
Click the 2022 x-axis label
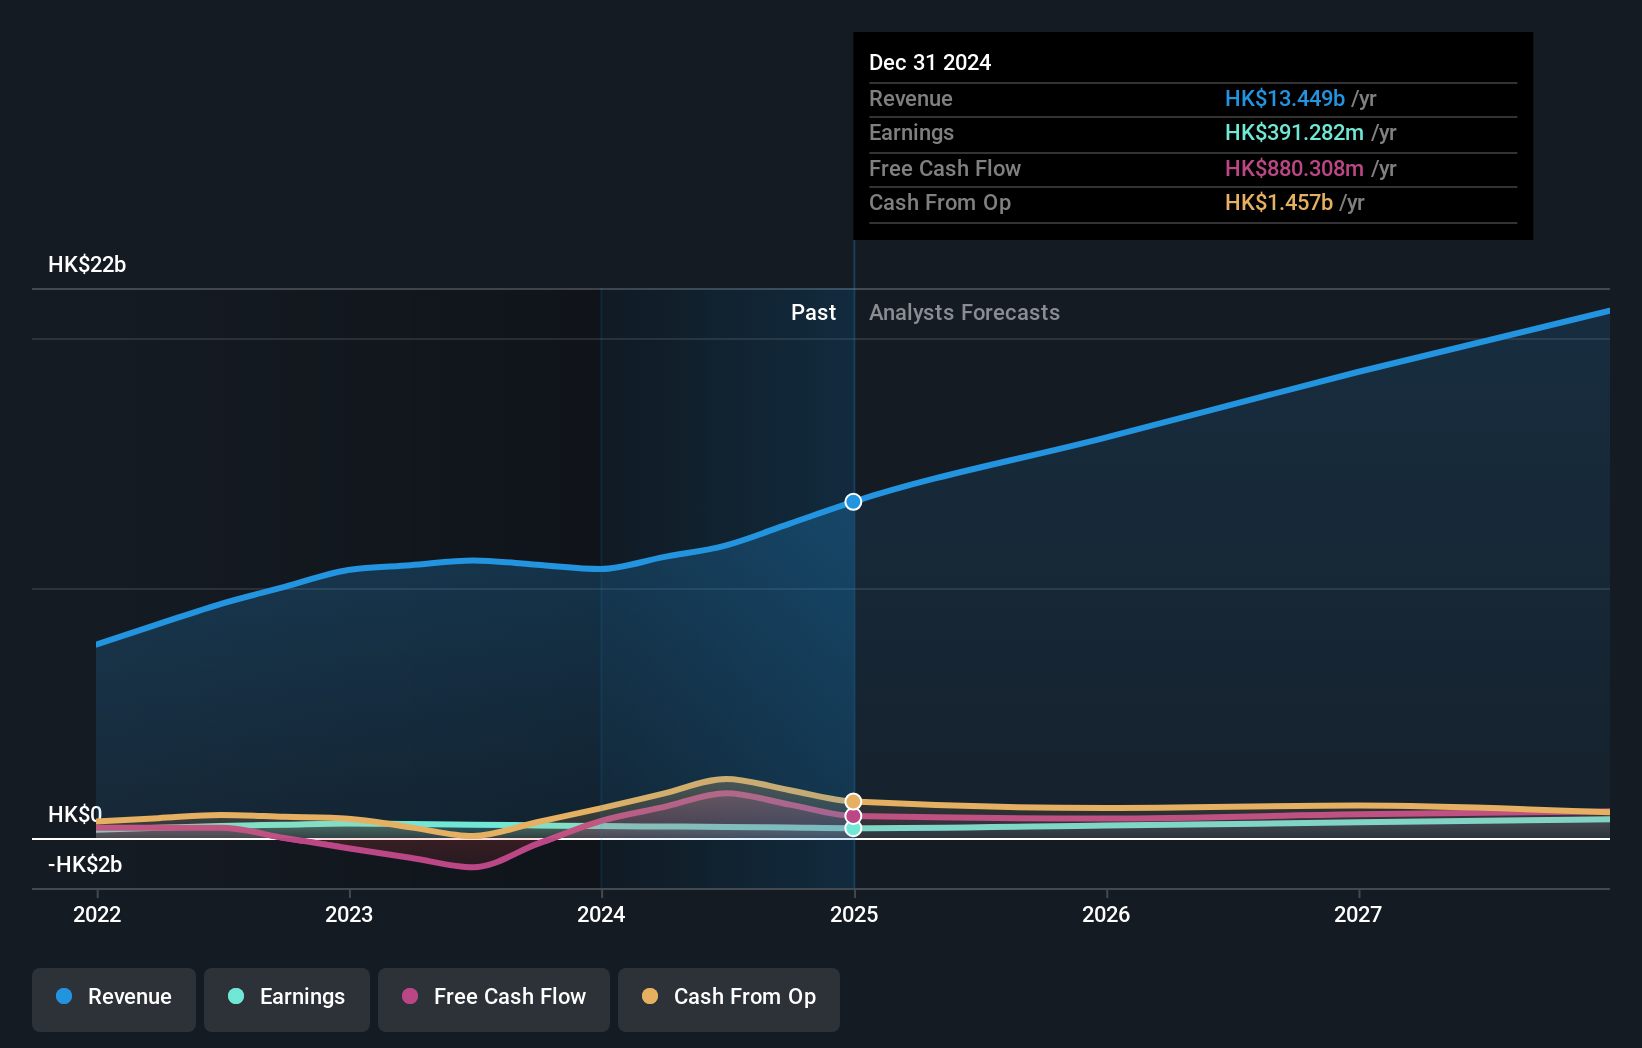tap(97, 914)
